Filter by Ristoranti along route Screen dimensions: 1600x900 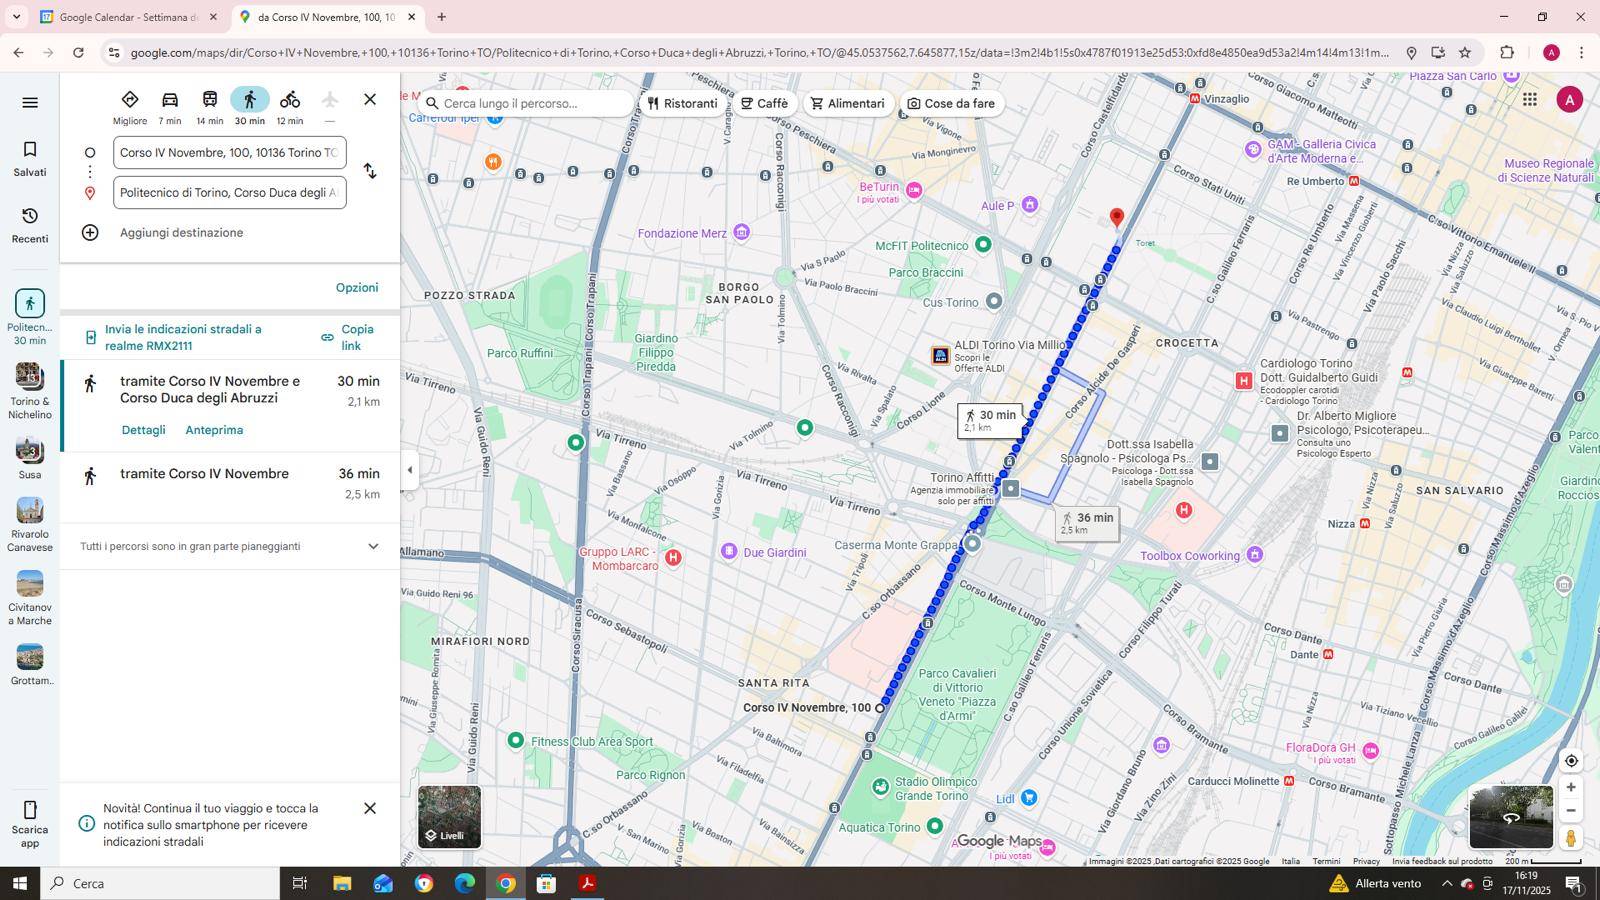coord(681,104)
